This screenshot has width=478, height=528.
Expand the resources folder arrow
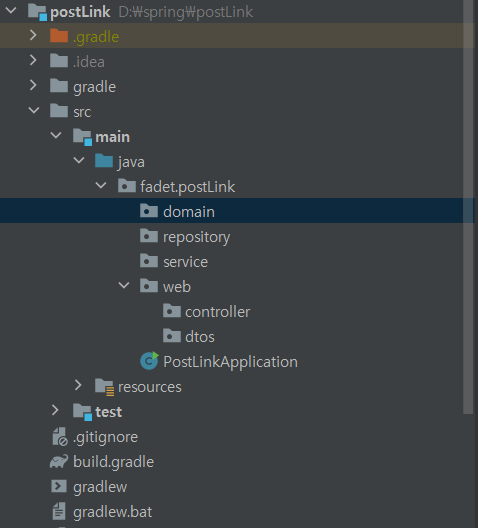pyautogui.click(x=78, y=385)
